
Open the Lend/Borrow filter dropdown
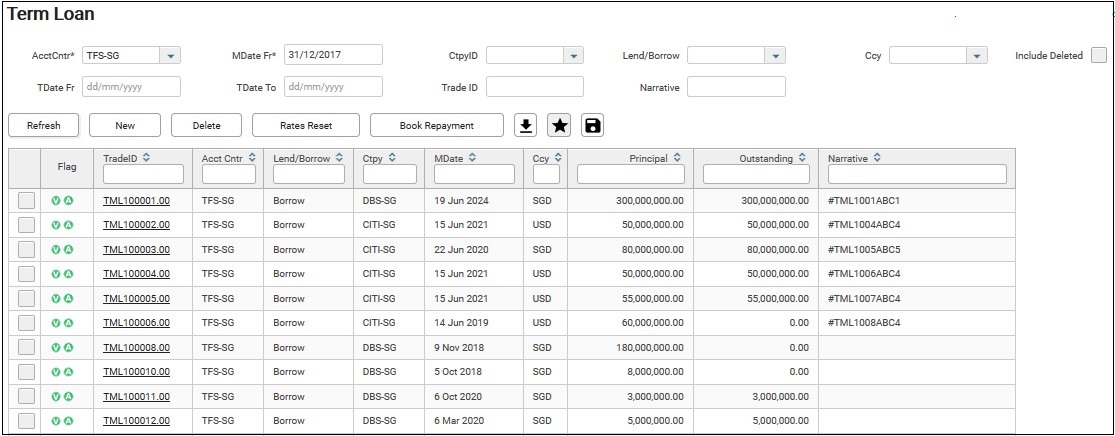(x=775, y=56)
